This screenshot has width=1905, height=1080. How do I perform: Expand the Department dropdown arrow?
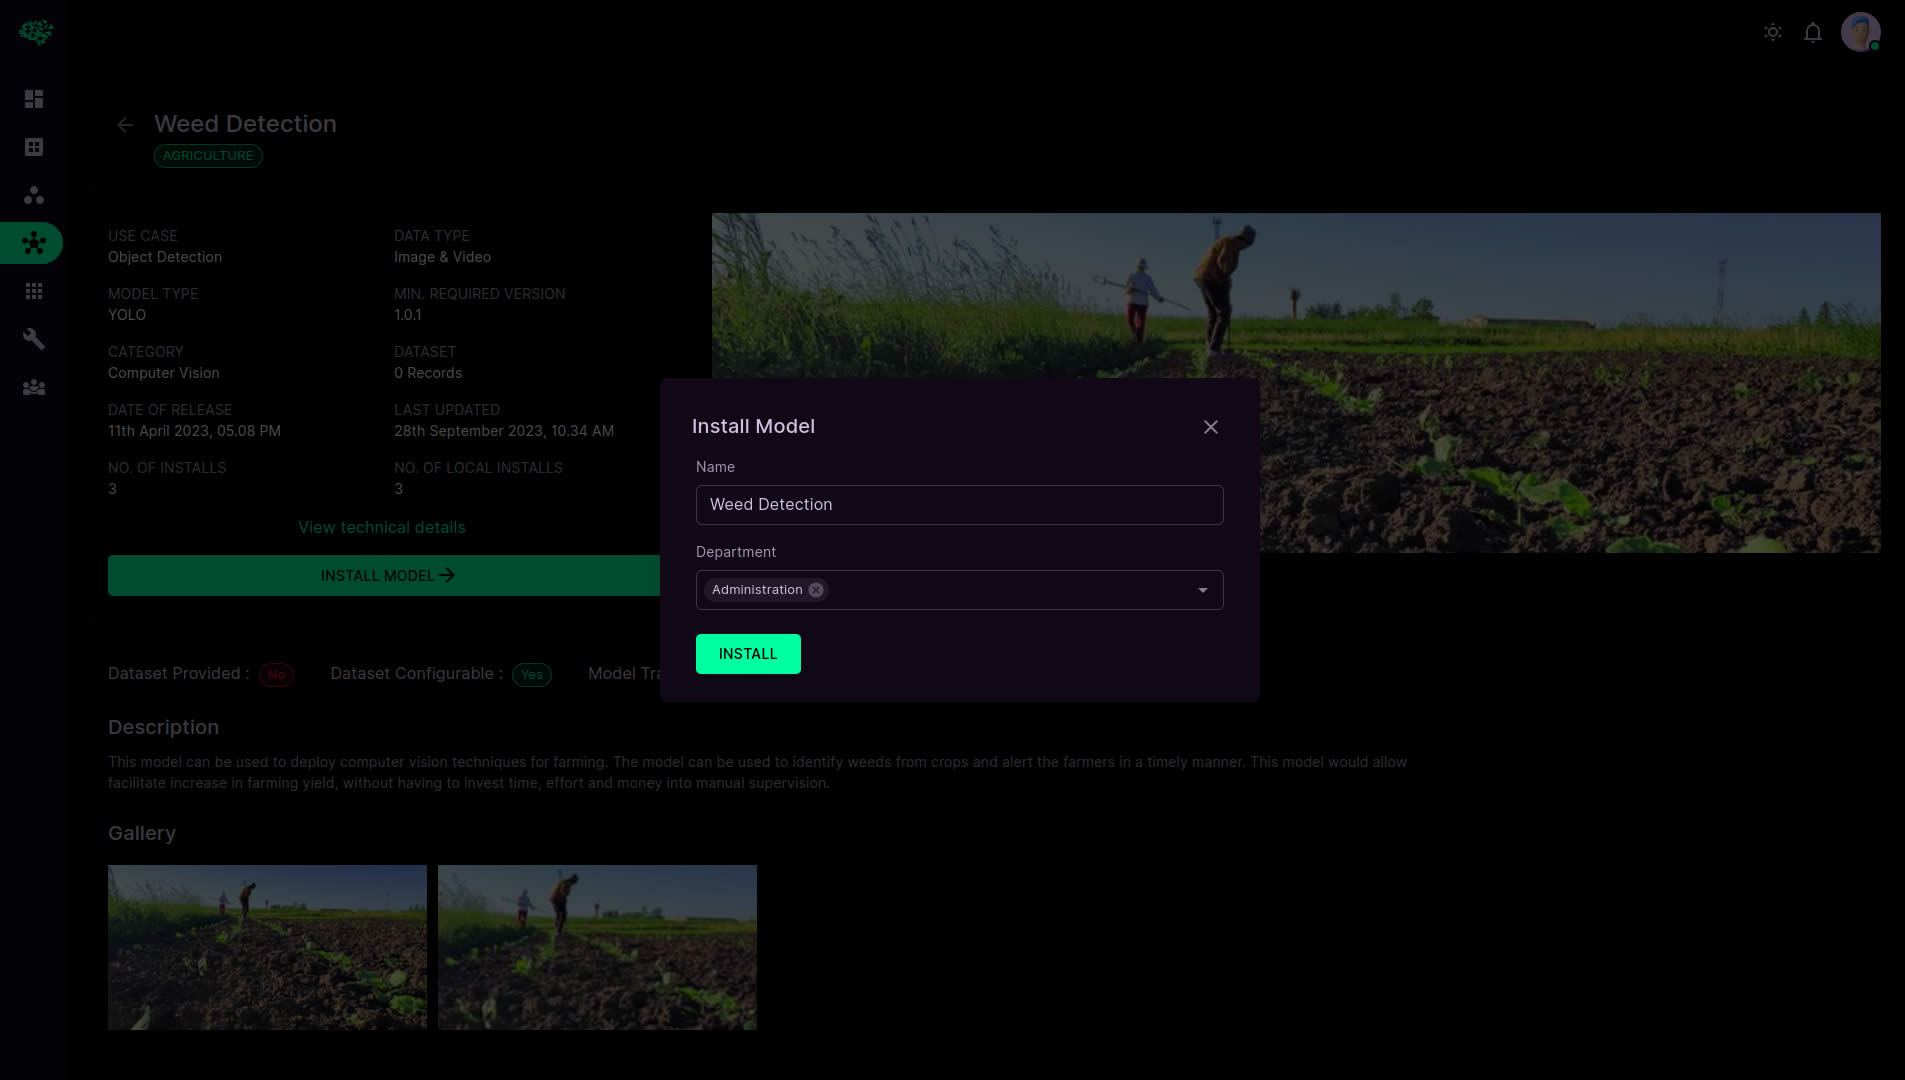click(1203, 590)
